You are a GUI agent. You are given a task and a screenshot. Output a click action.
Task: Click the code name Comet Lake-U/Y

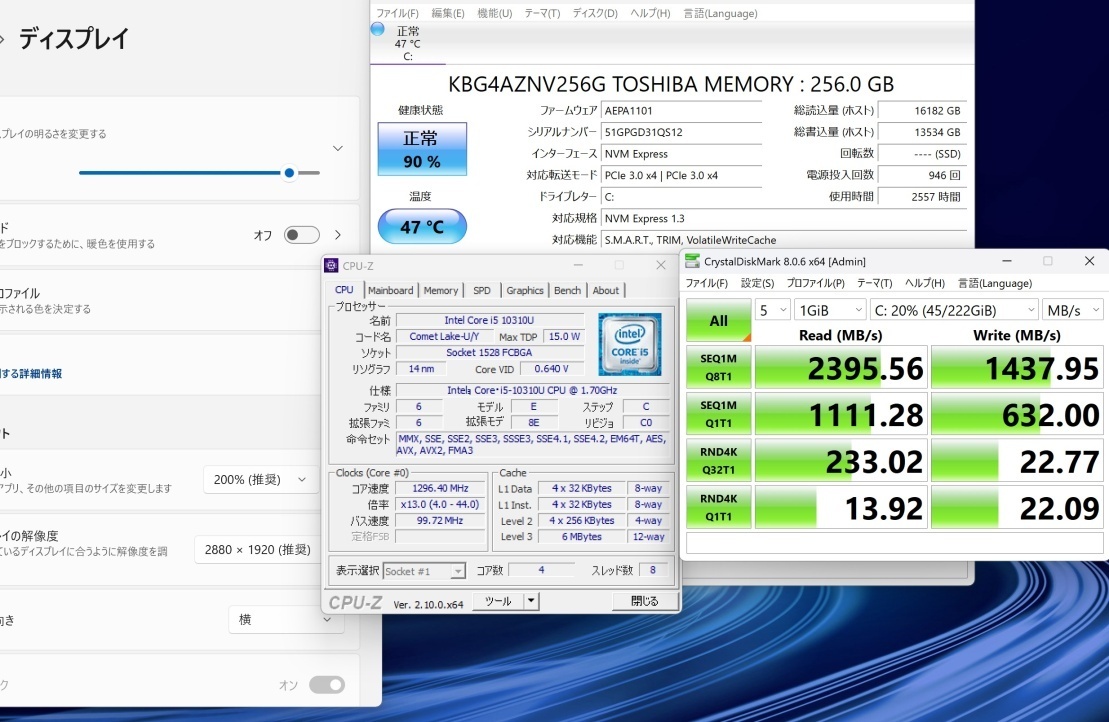pos(444,337)
